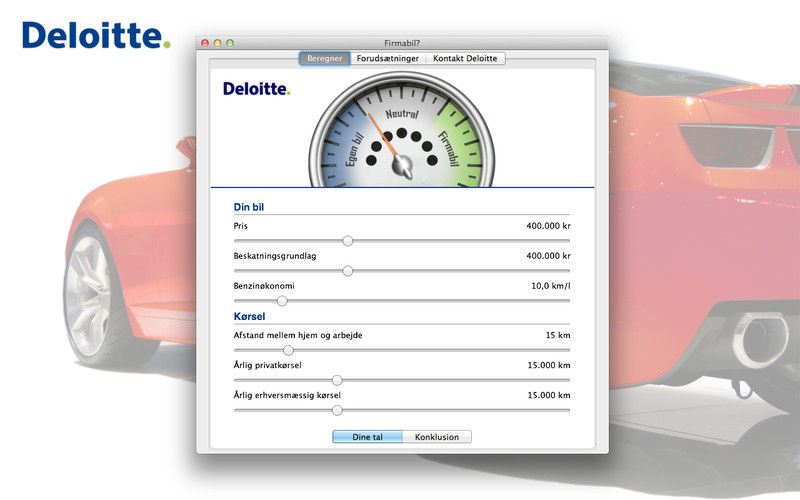Viewport: 800px width, 500px height.
Task: Switch to the Beregner tab
Action: (x=324, y=59)
